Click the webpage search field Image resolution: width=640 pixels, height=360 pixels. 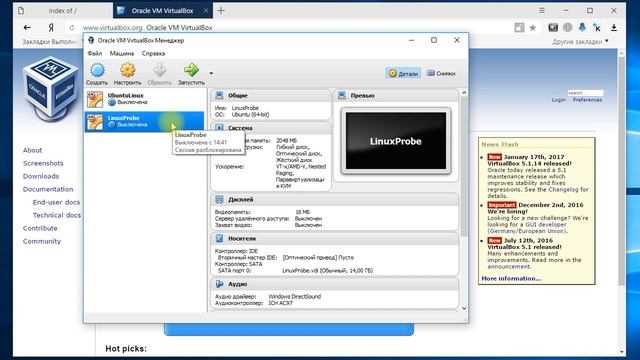[585, 93]
